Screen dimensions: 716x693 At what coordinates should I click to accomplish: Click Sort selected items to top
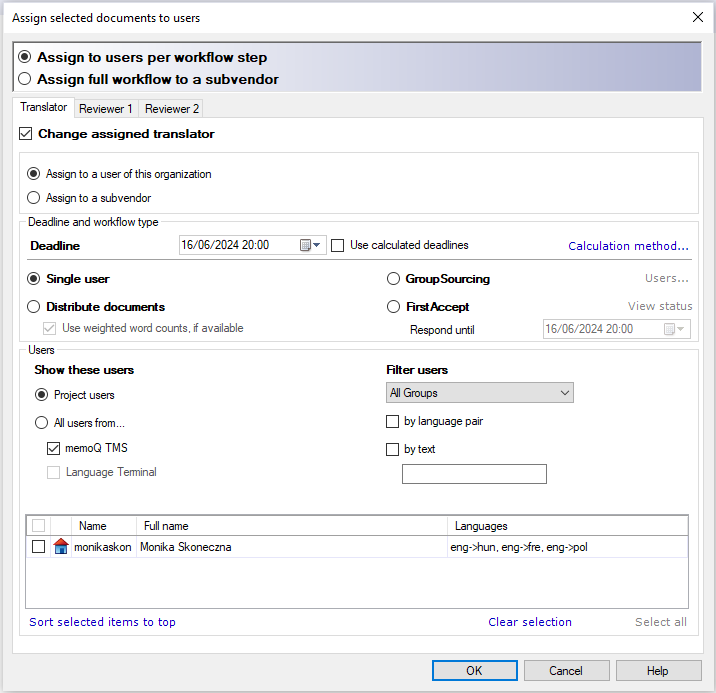click(102, 622)
